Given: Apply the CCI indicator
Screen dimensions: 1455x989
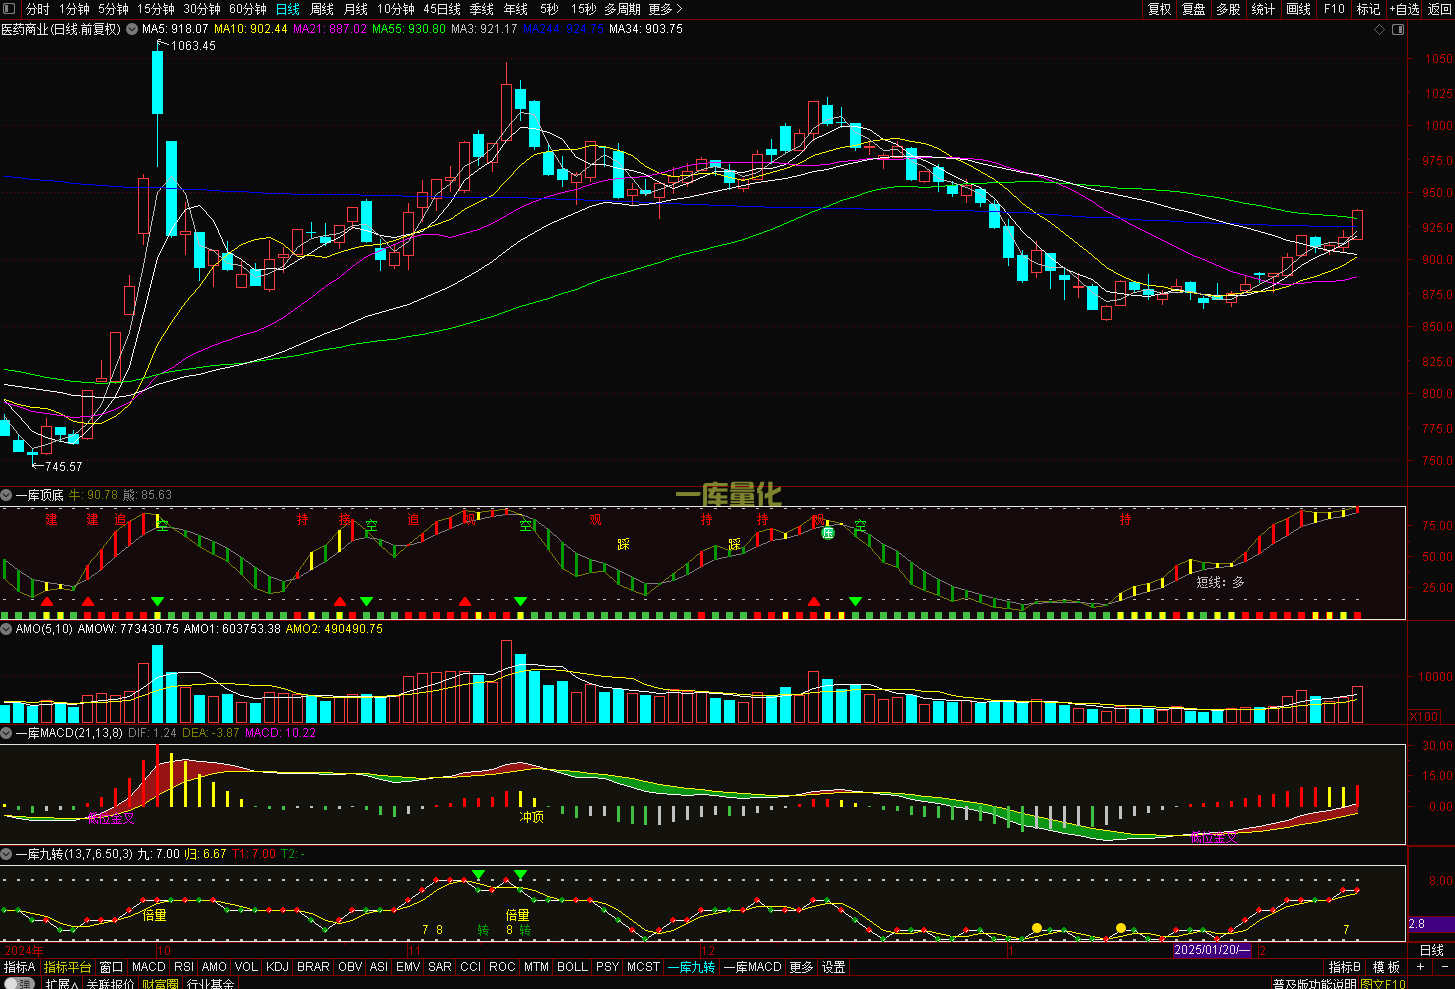Looking at the screenshot, I should point(470,967).
